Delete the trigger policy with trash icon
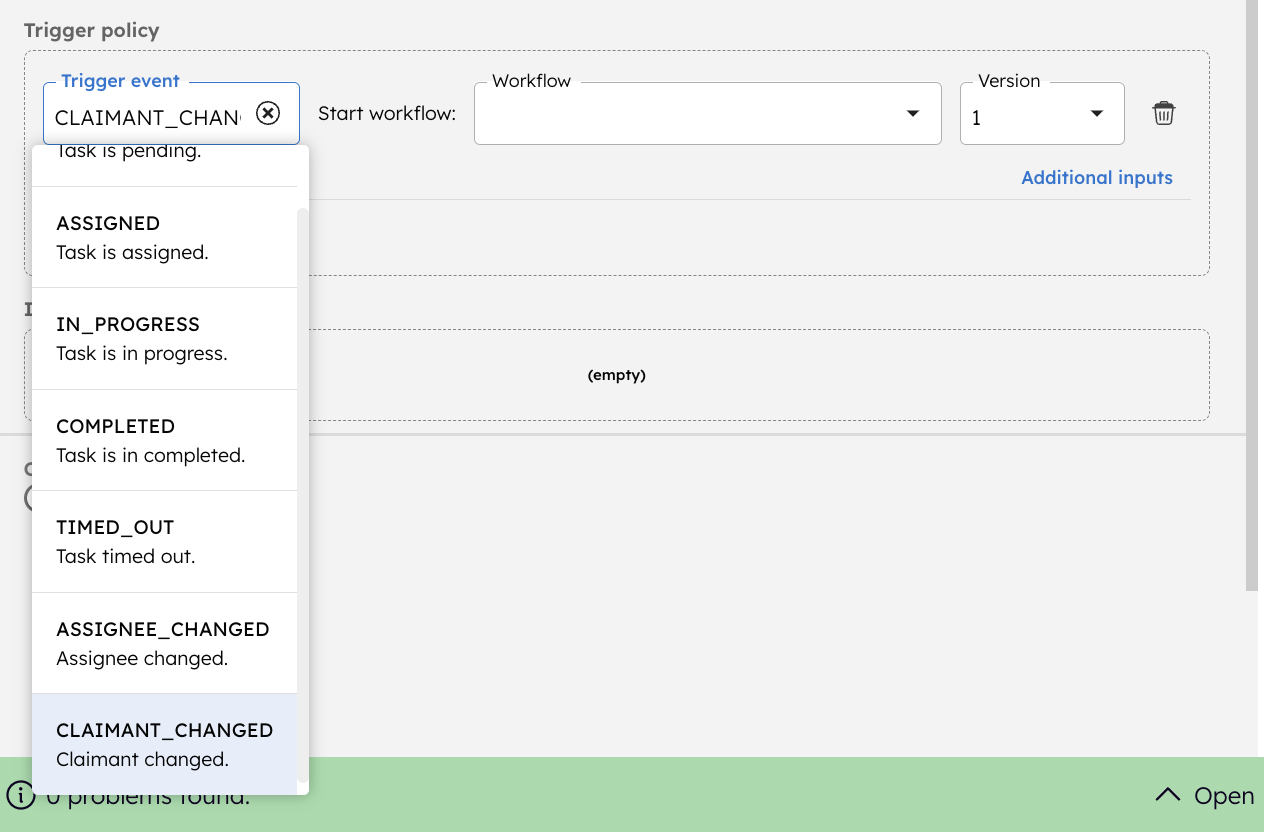The image size is (1264, 832). tap(1163, 113)
